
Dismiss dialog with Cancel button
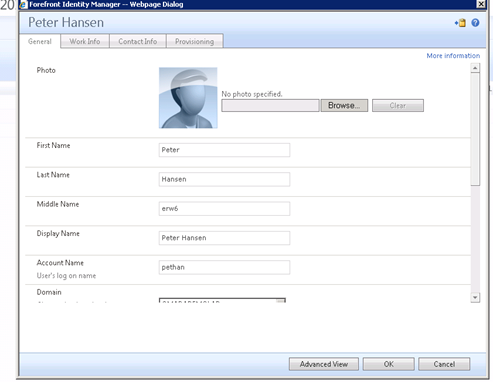tap(444, 364)
